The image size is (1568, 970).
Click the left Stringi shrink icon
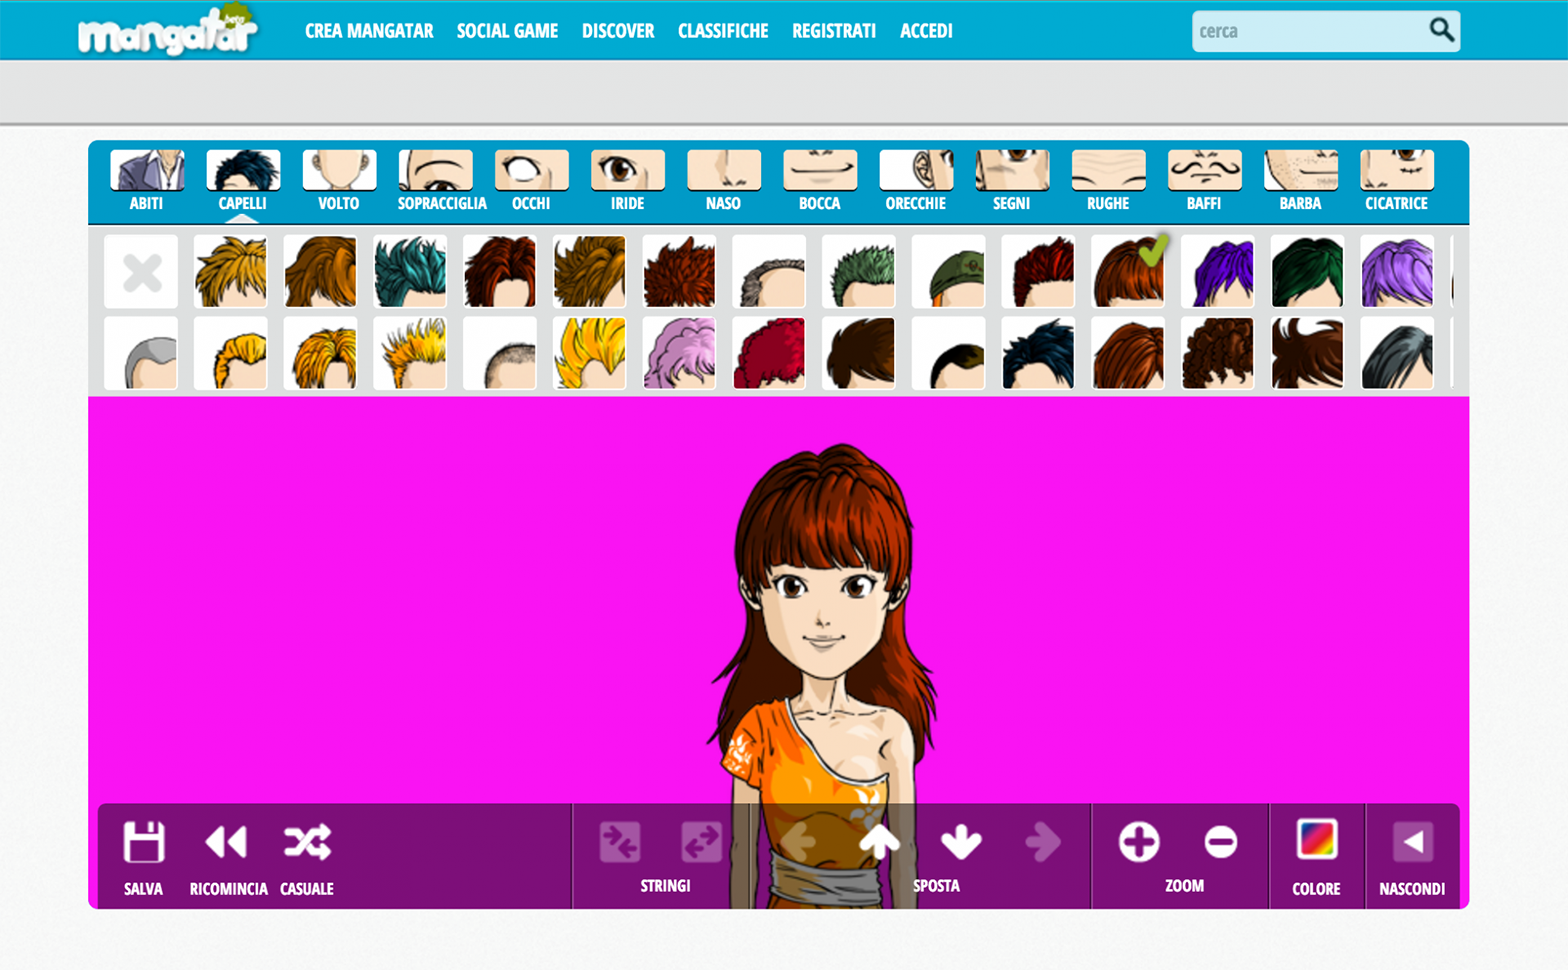(x=620, y=842)
